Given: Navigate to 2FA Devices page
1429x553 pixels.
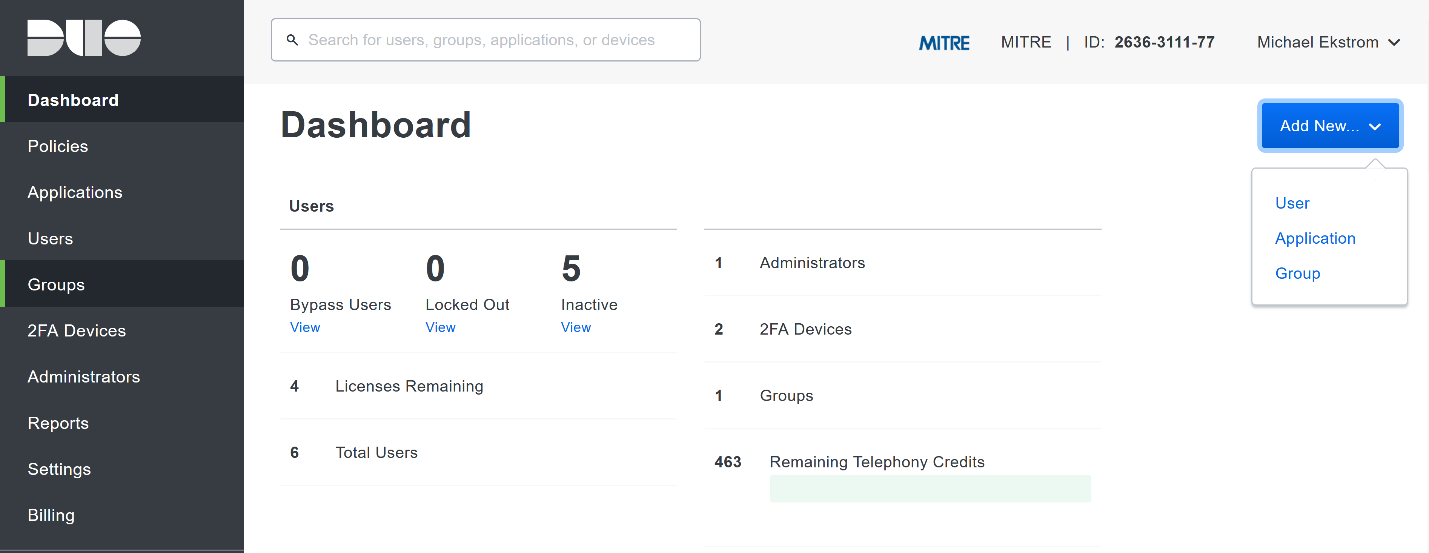Looking at the screenshot, I should pos(77,331).
